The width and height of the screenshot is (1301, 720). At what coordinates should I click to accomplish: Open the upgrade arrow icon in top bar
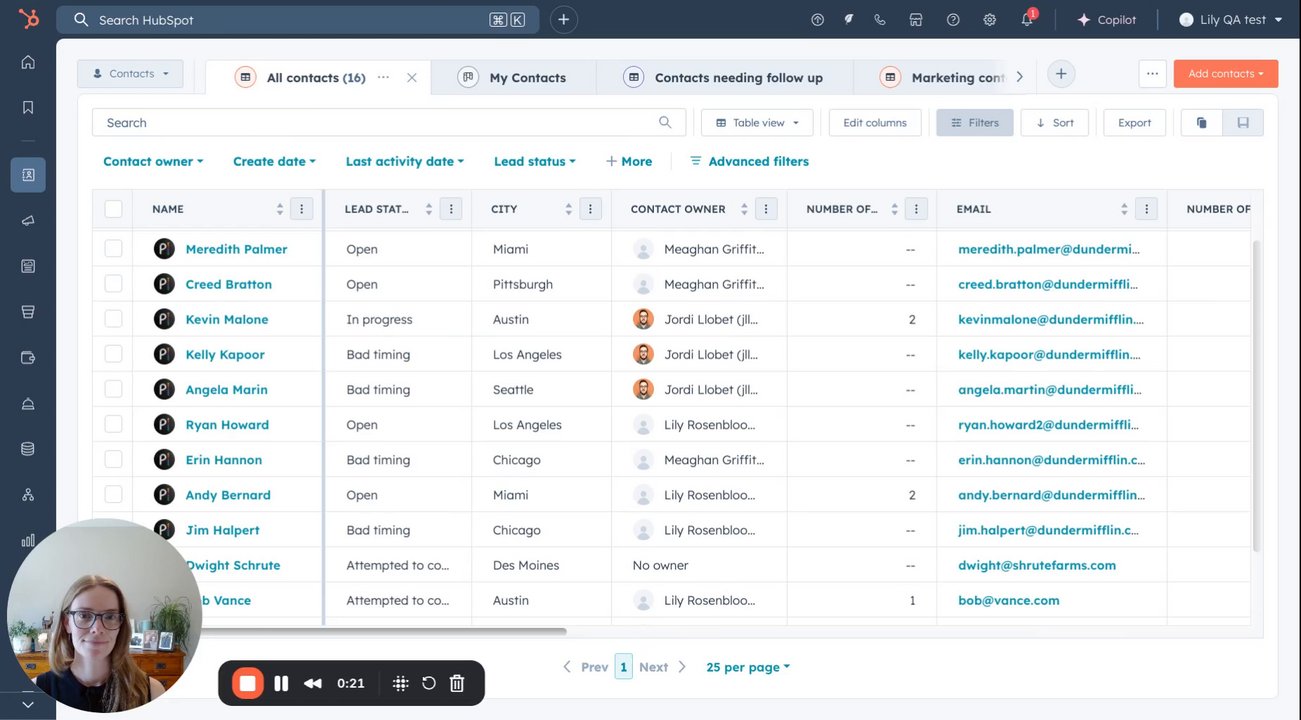click(x=817, y=19)
